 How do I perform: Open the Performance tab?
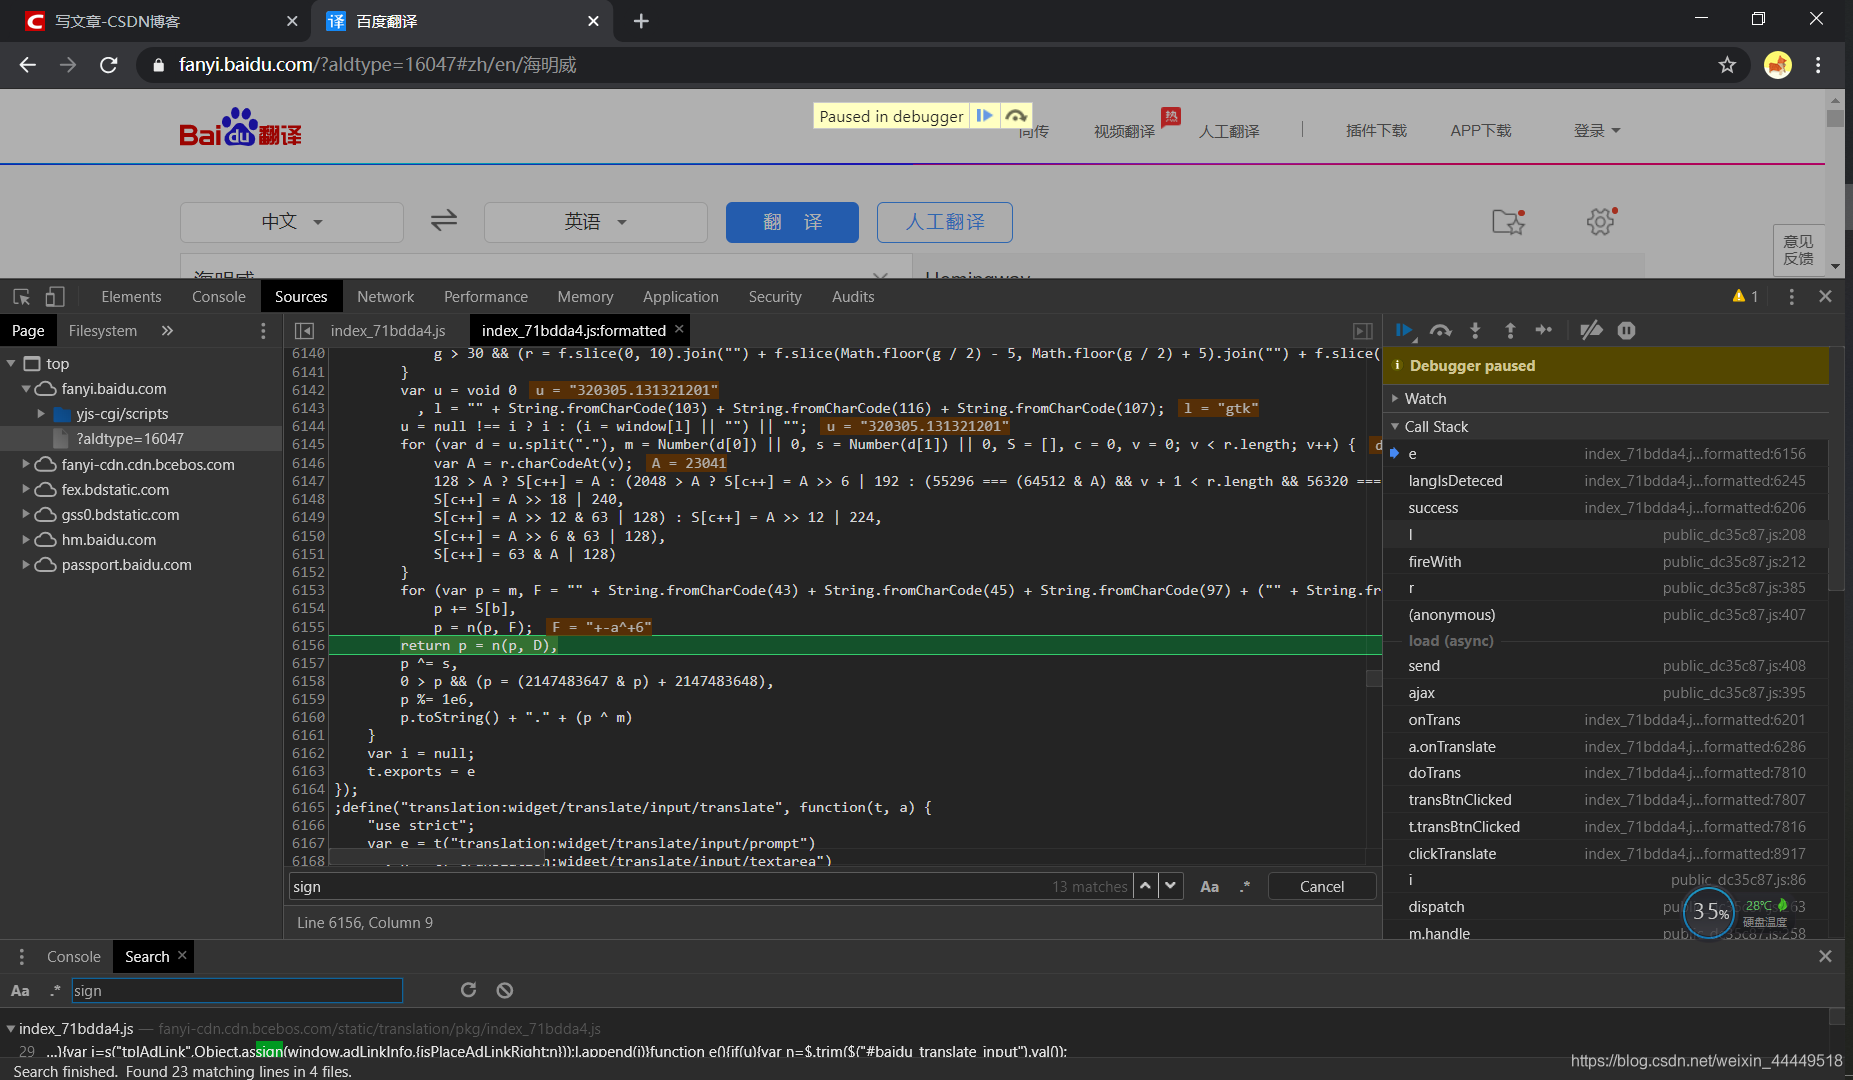(x=486, y=297)
